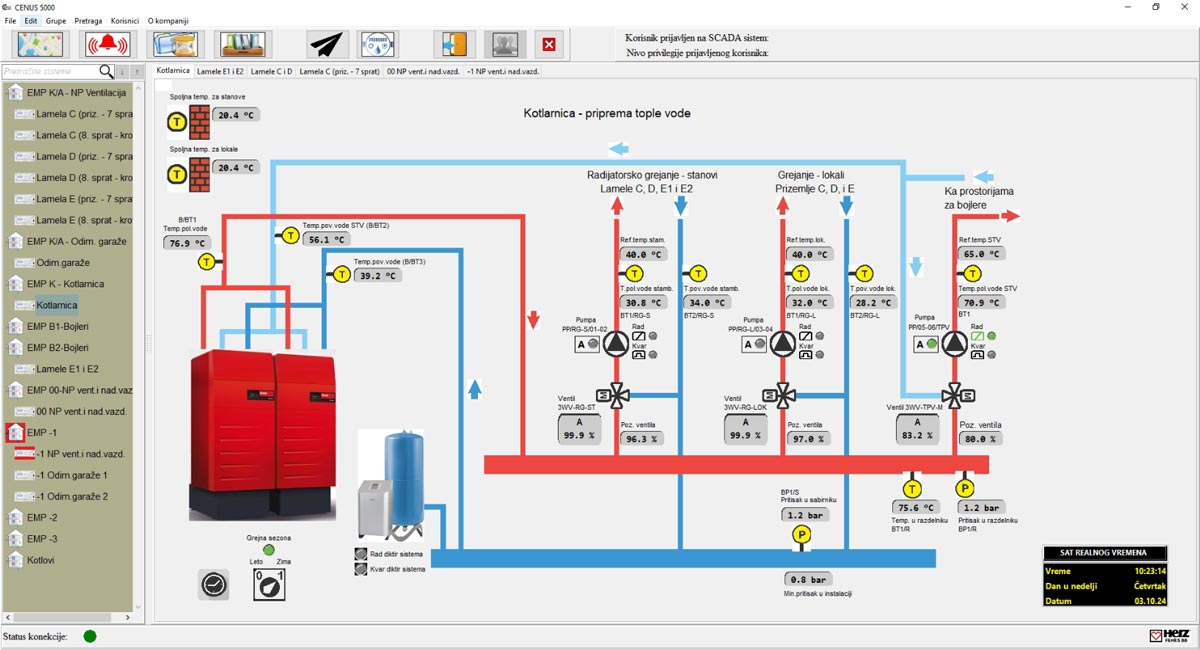Viewport: 1200px width, 650px height.
Task: Click the PP/RG-L/03-04 pump symbol
Action: point(783,345)
